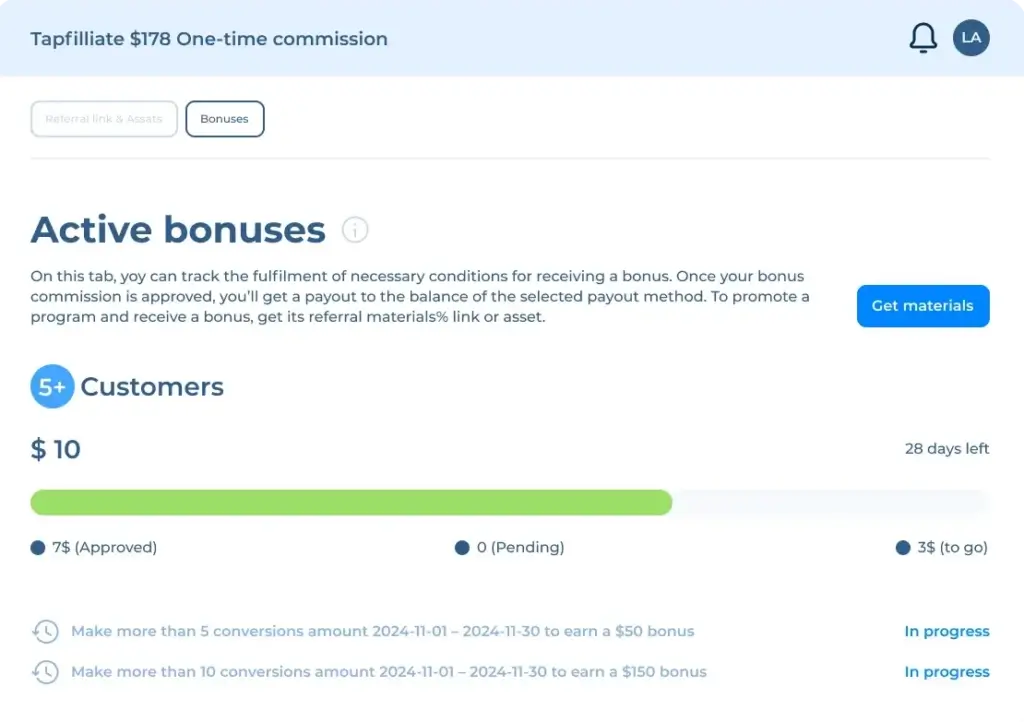Click the Approved legend dot
This screenshot has height=722, width=1024.
coord(36,547)
